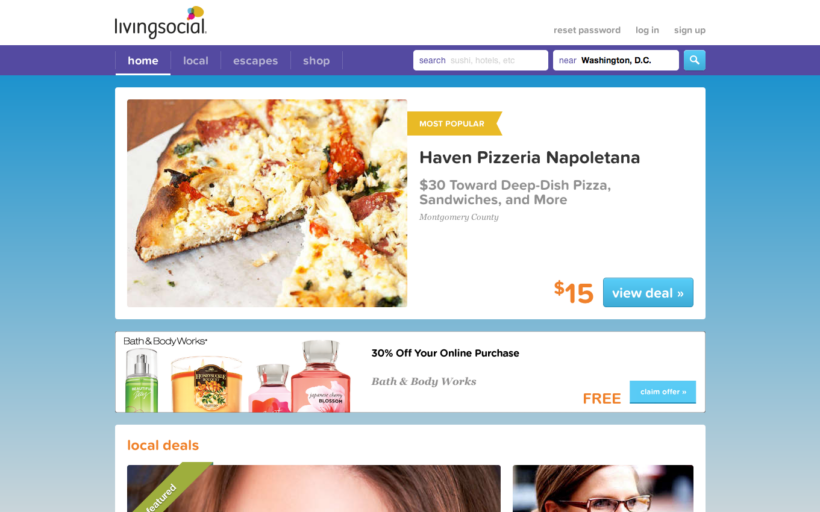Focus the search keywords field
Viewport: 820px width, 512px height.
480,60
